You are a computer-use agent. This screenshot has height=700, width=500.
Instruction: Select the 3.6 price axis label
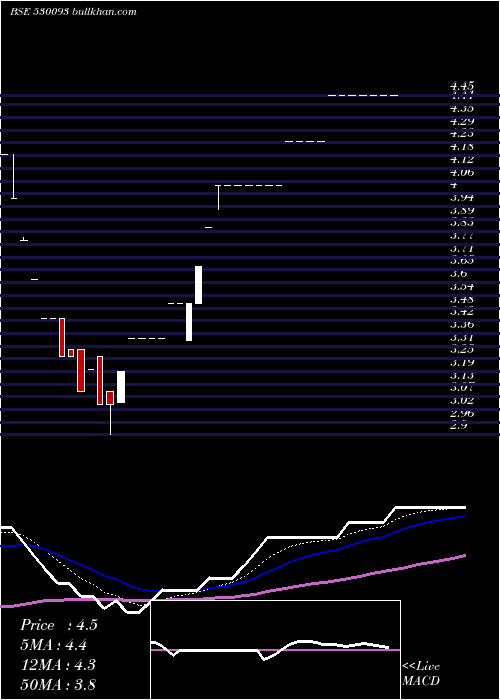[459, 274]
